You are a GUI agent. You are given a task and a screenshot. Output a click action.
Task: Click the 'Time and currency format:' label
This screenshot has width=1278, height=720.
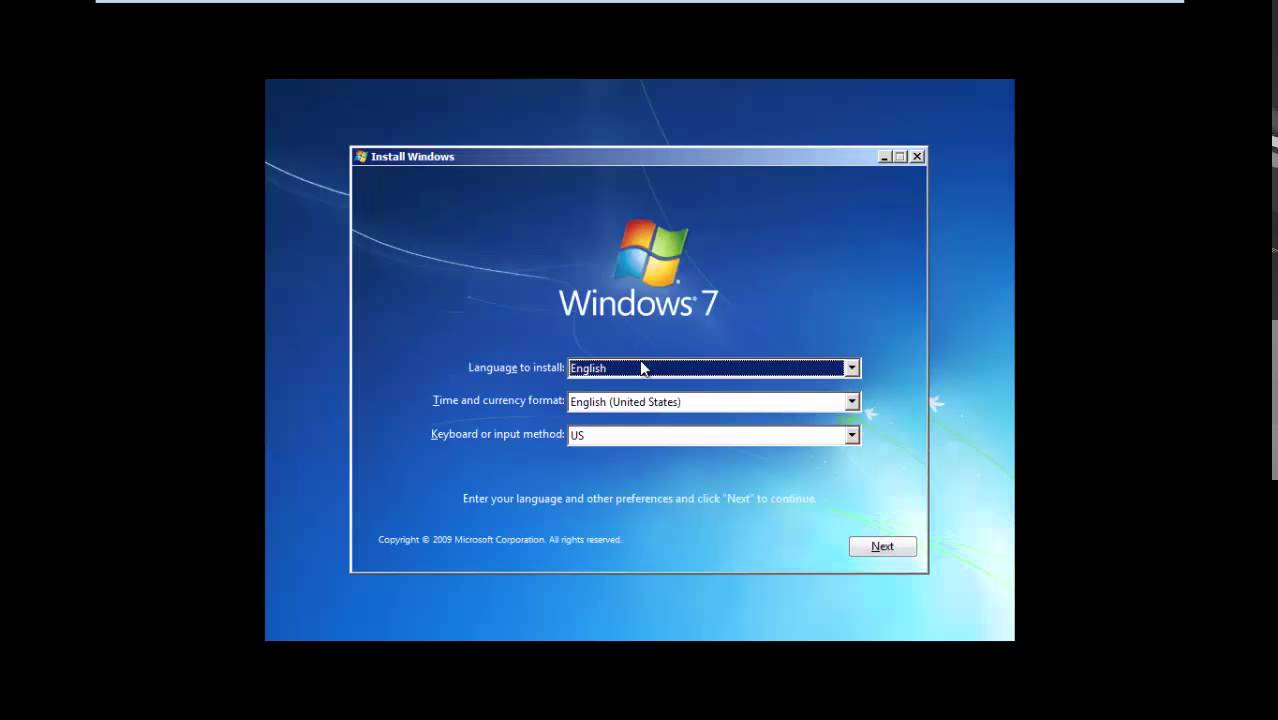pyautogui.click(x=498, y=401)
